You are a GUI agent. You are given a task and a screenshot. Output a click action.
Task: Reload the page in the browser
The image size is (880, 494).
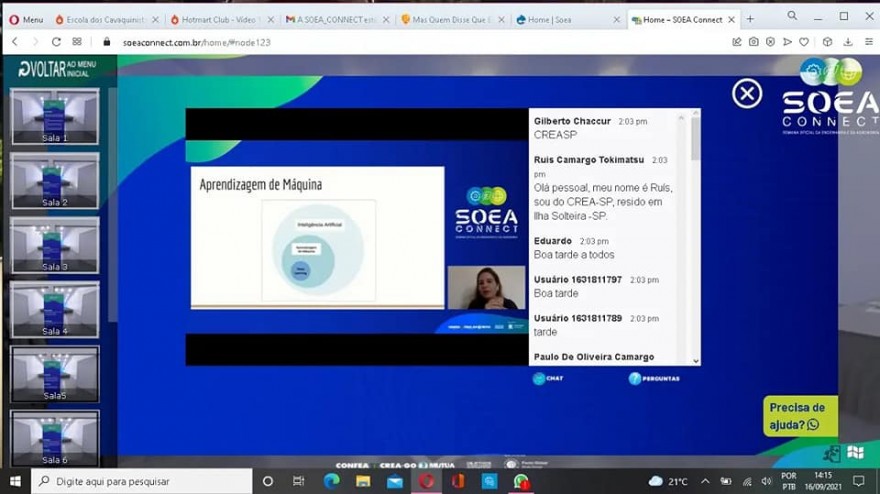[56, 42]
